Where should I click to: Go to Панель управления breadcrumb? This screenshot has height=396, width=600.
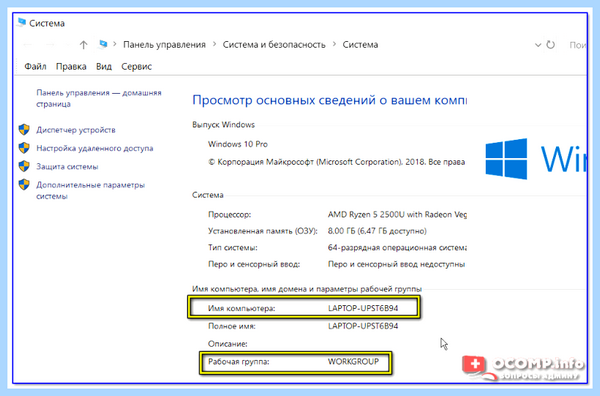[164, 45]
